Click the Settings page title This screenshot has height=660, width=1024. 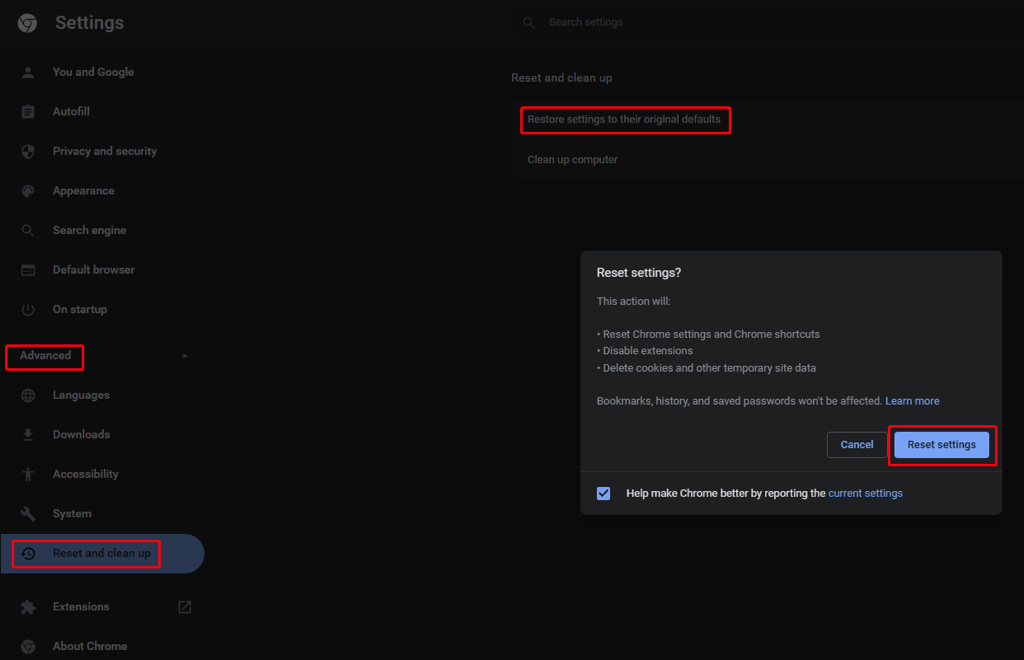[89, 23]
